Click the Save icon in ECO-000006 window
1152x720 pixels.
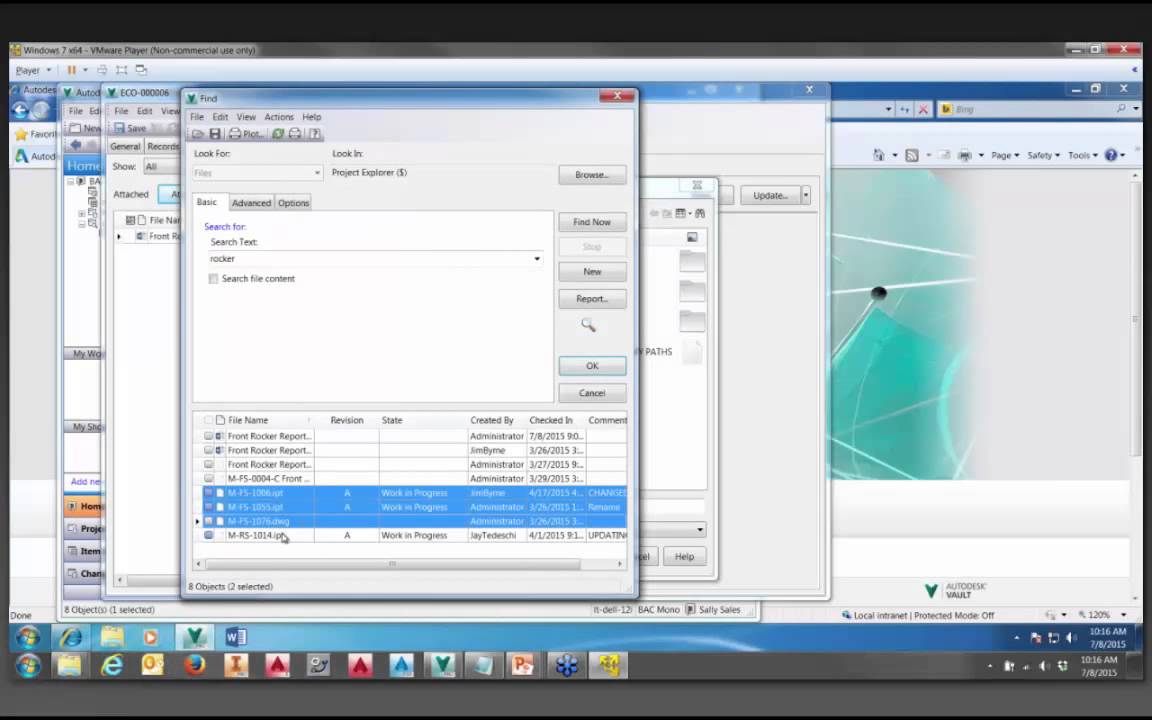[130, 128]
